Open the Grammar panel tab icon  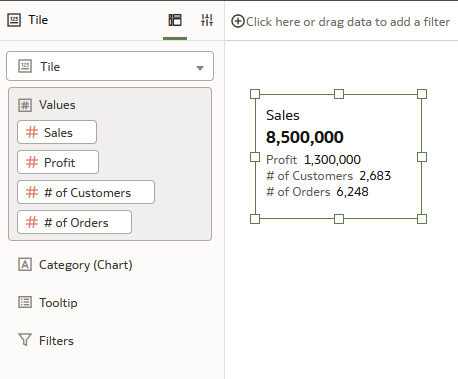coord(175,20)
